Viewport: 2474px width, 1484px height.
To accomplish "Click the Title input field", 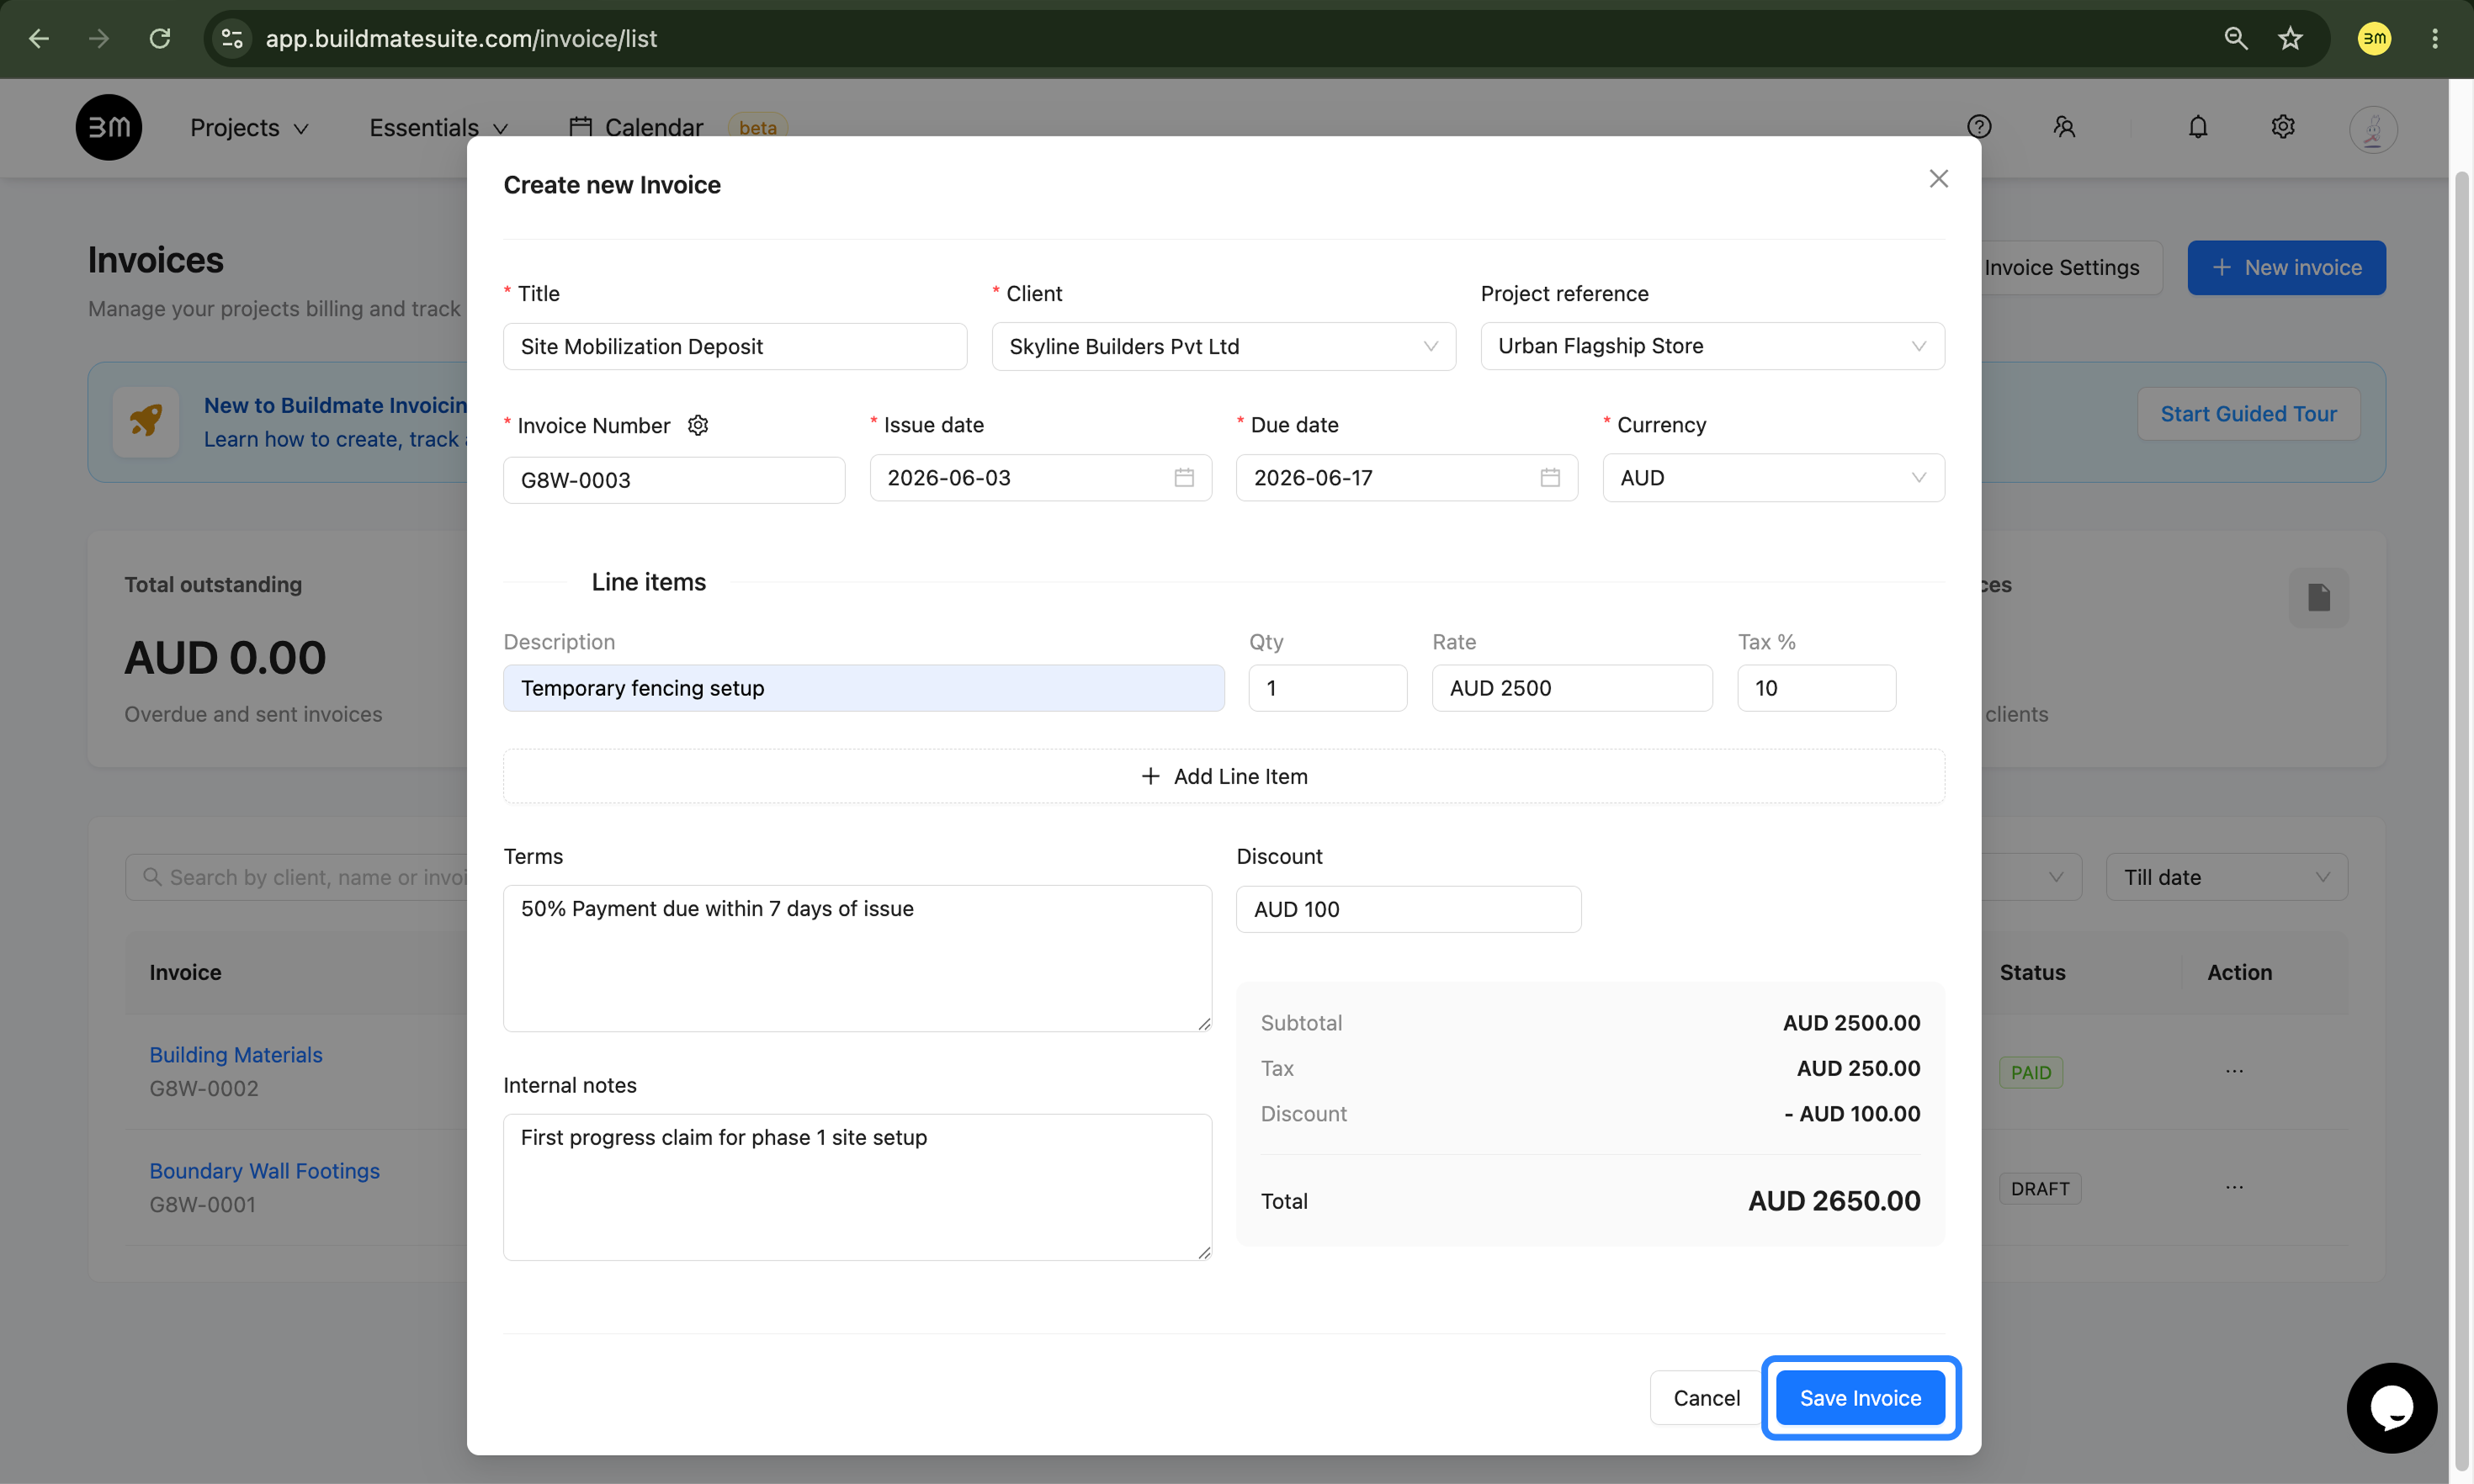I will tap(735, 346).
